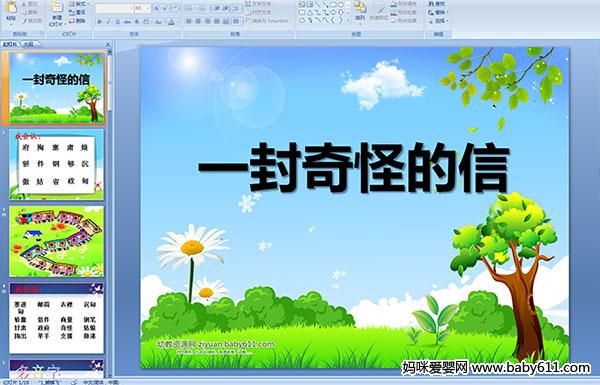Toggle text shadow formatting
600x385 pixels.
point(137,22)
